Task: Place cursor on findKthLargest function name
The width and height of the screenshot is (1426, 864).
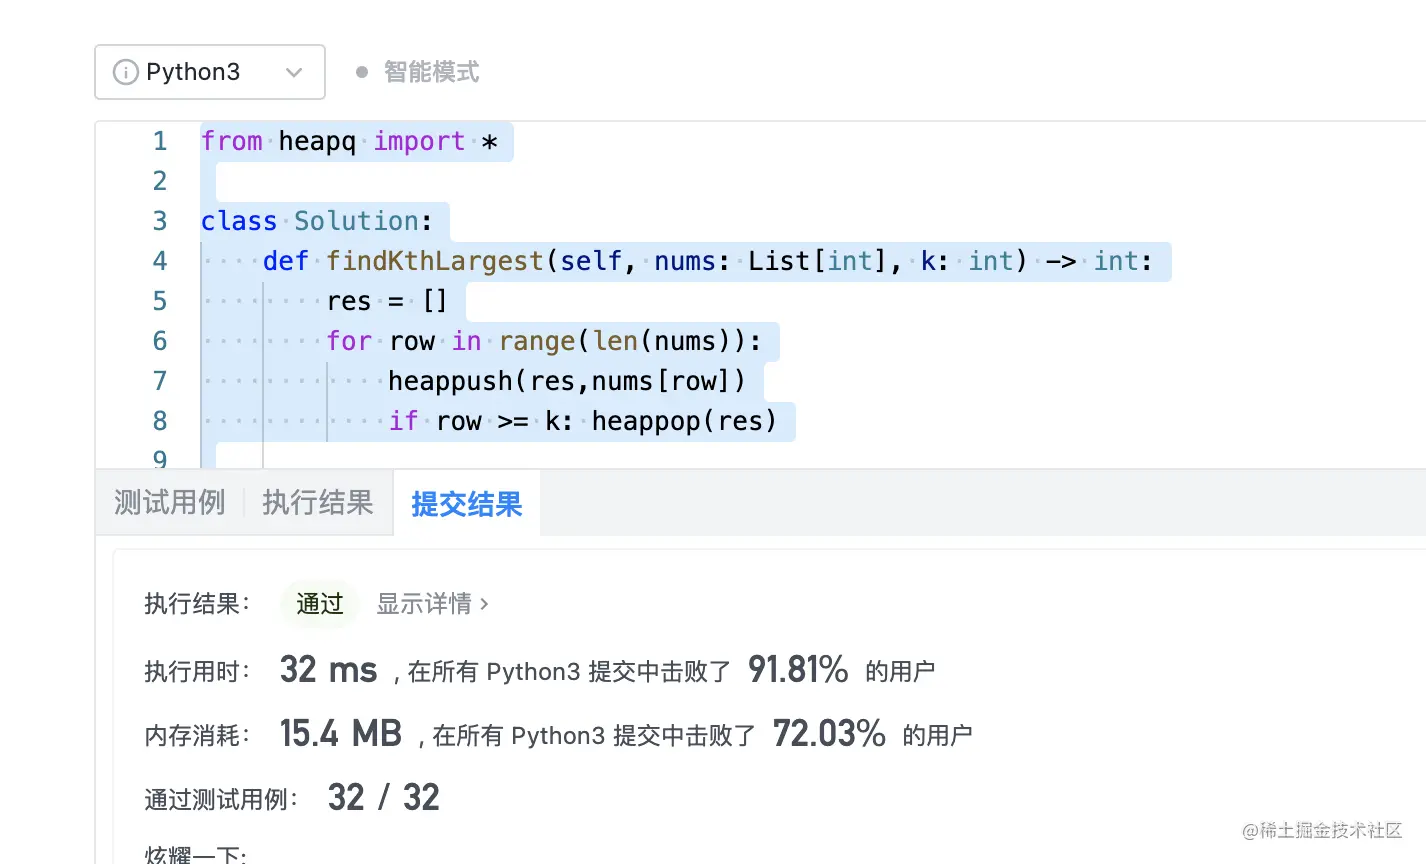Action: (434, 261)
